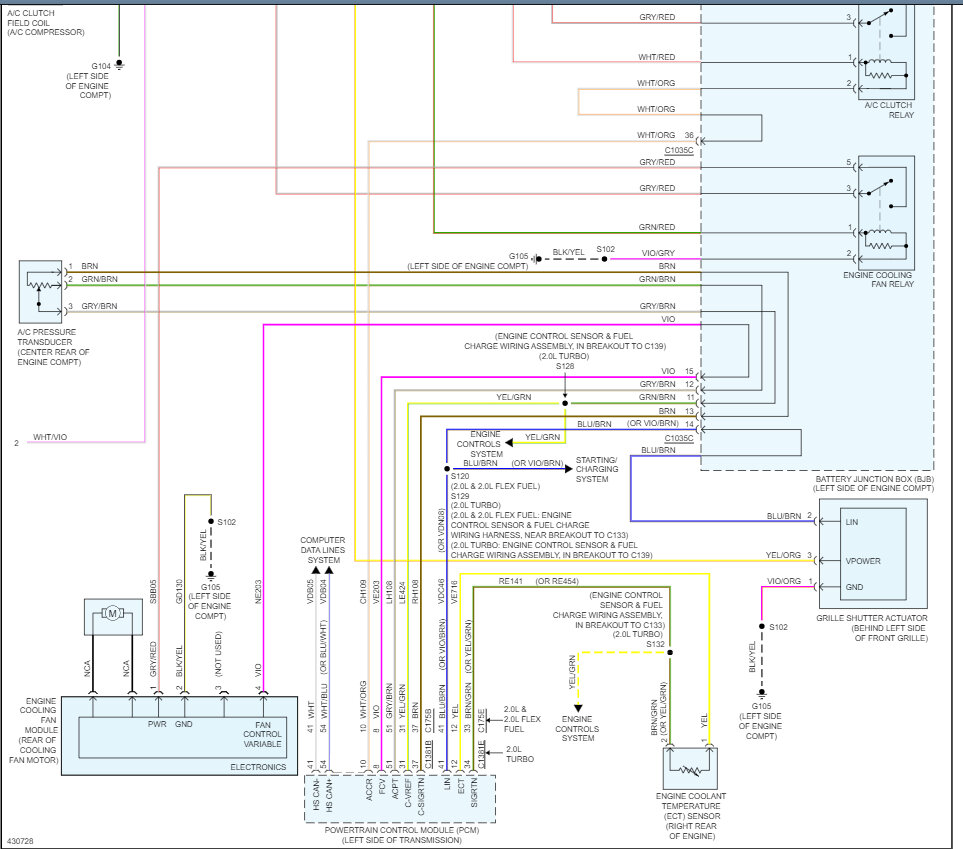
Task: Click diagram number '430728'
Action: click(x=20, y=841)
